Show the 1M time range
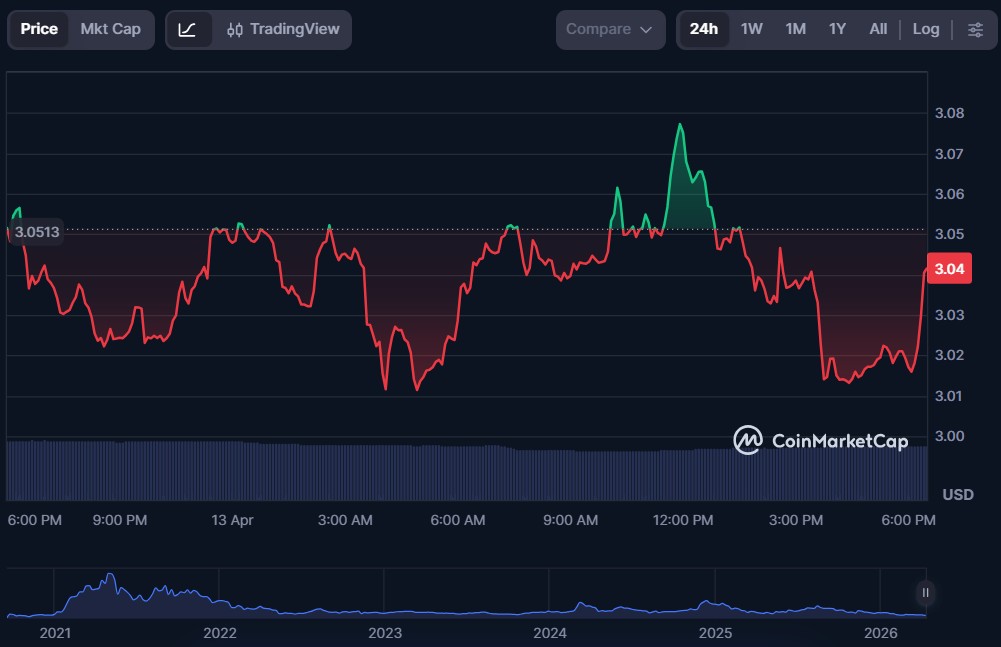 click(795, 29)
